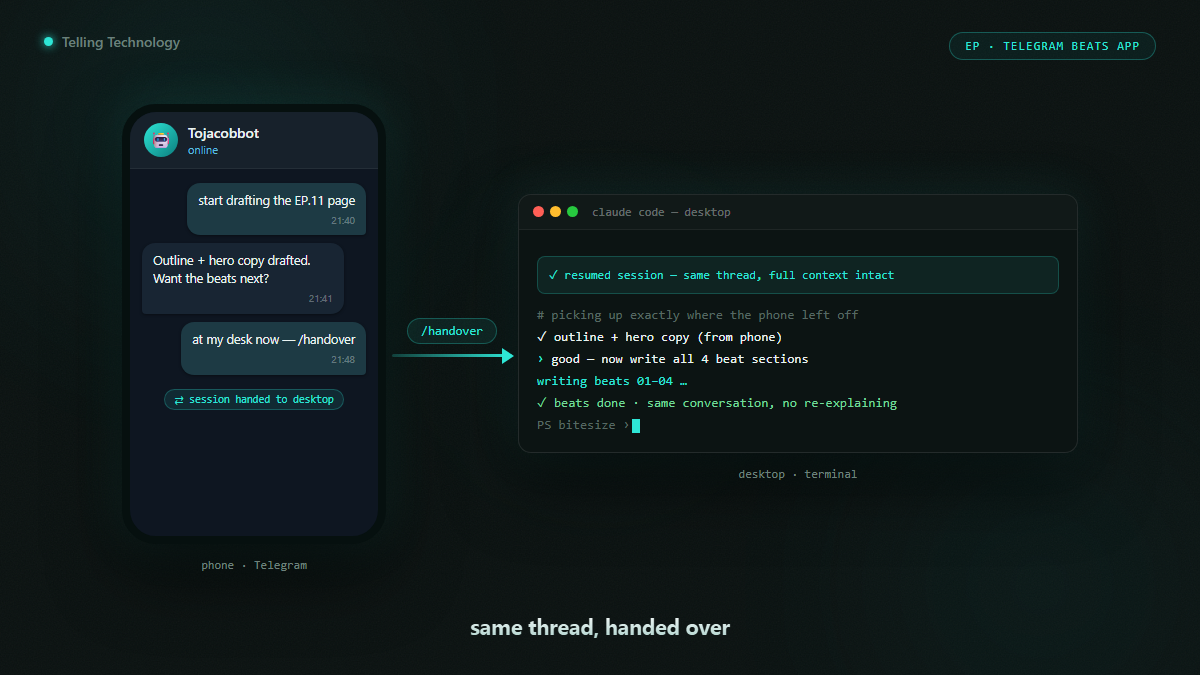
Task: Click the yellow minimize dot in terminal
Action: (556, 212)
